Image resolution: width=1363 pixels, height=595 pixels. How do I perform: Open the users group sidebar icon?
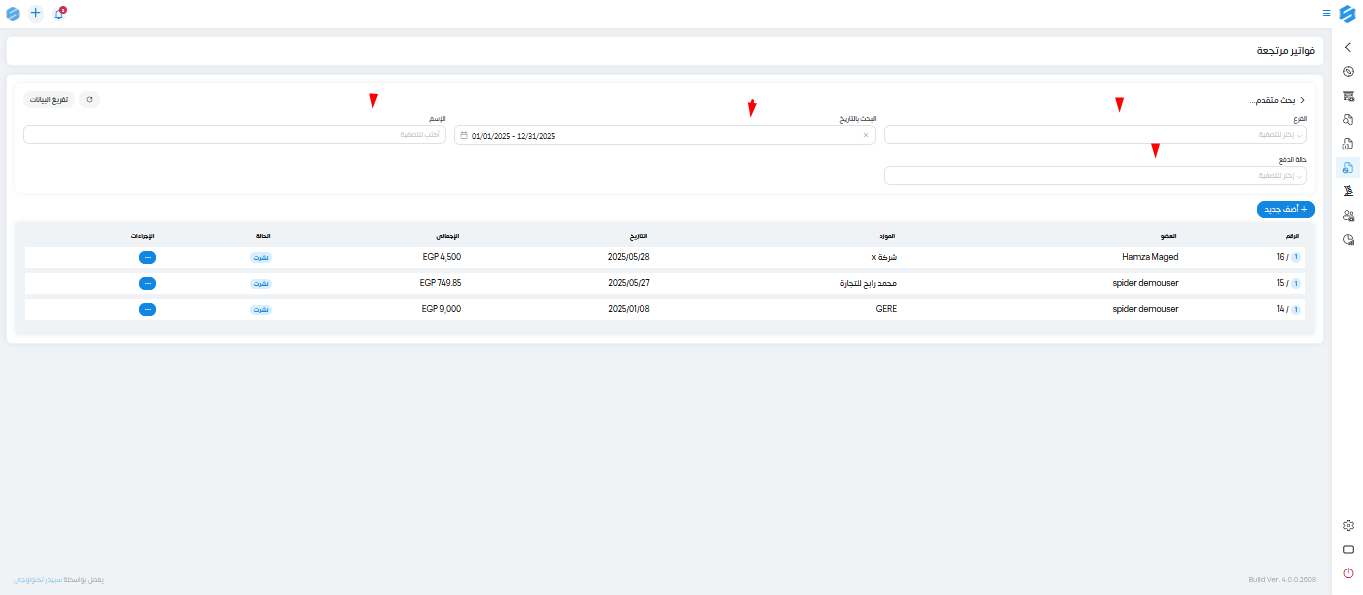pyautogui.click(x=1348, y=215)
